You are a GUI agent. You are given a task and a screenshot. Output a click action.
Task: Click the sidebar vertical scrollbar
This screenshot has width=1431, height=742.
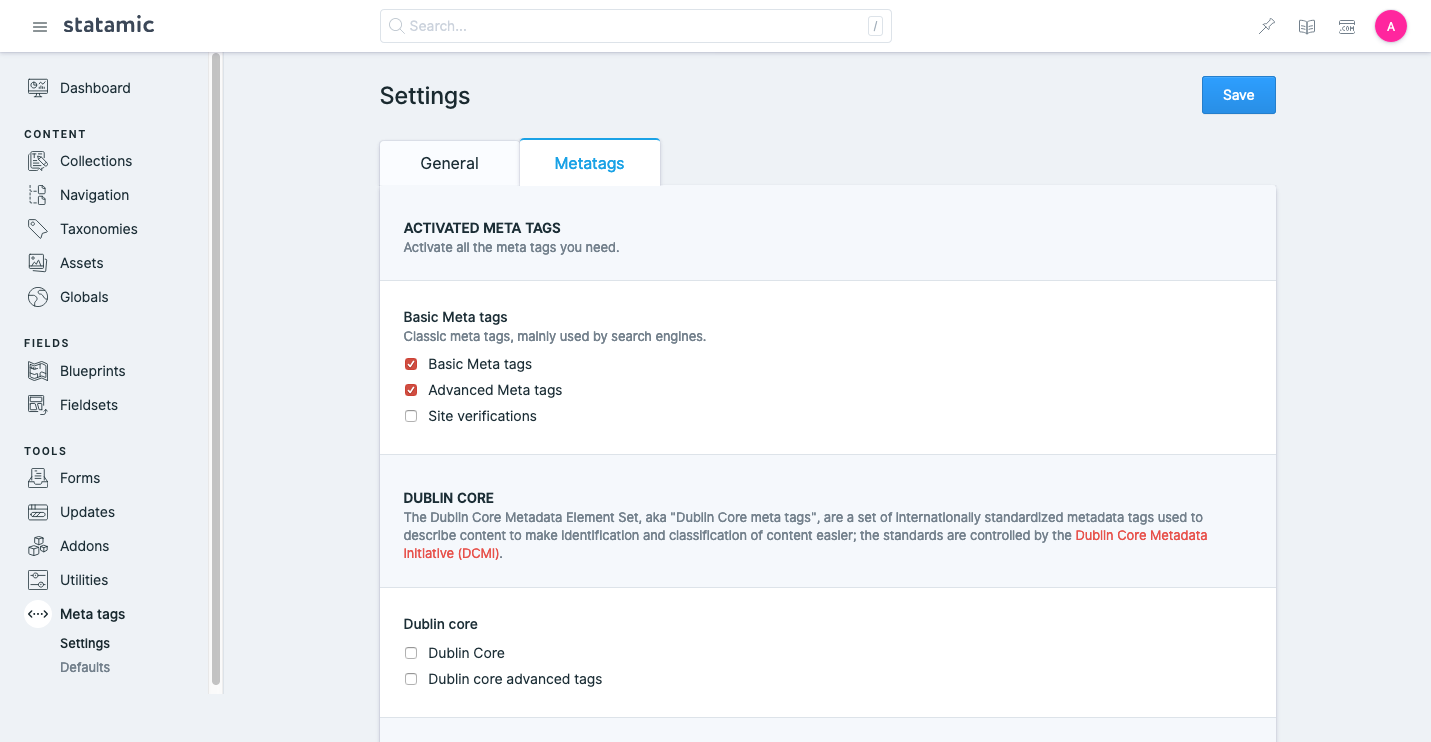coord(216,370)
